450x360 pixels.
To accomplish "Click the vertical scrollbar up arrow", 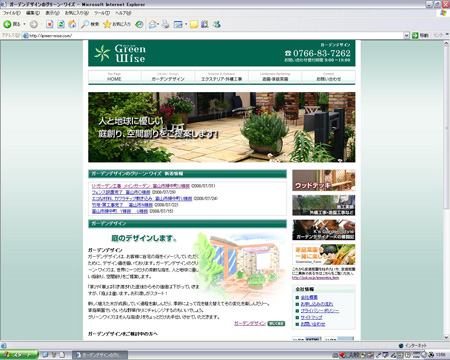I will pos(447,43).
